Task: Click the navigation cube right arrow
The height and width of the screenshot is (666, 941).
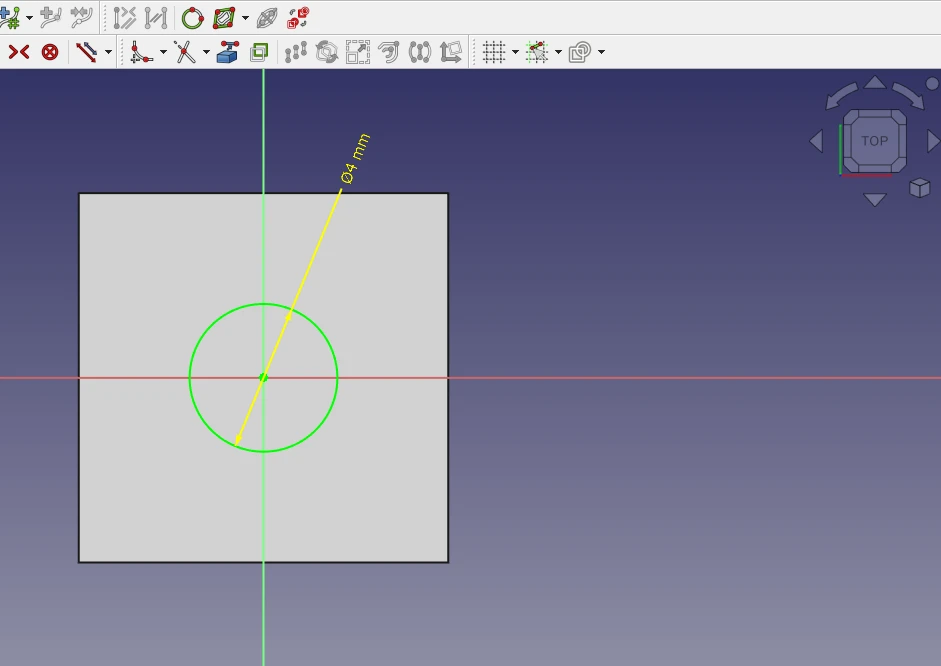Action: [933, 141]
